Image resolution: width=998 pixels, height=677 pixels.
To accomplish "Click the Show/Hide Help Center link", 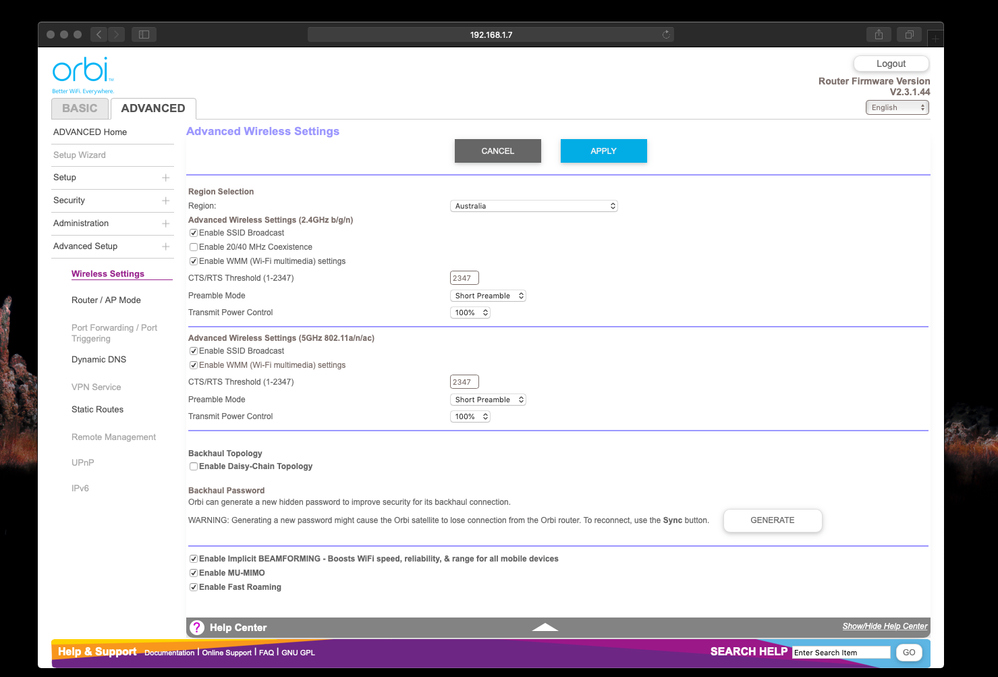I will coord(884,626).
